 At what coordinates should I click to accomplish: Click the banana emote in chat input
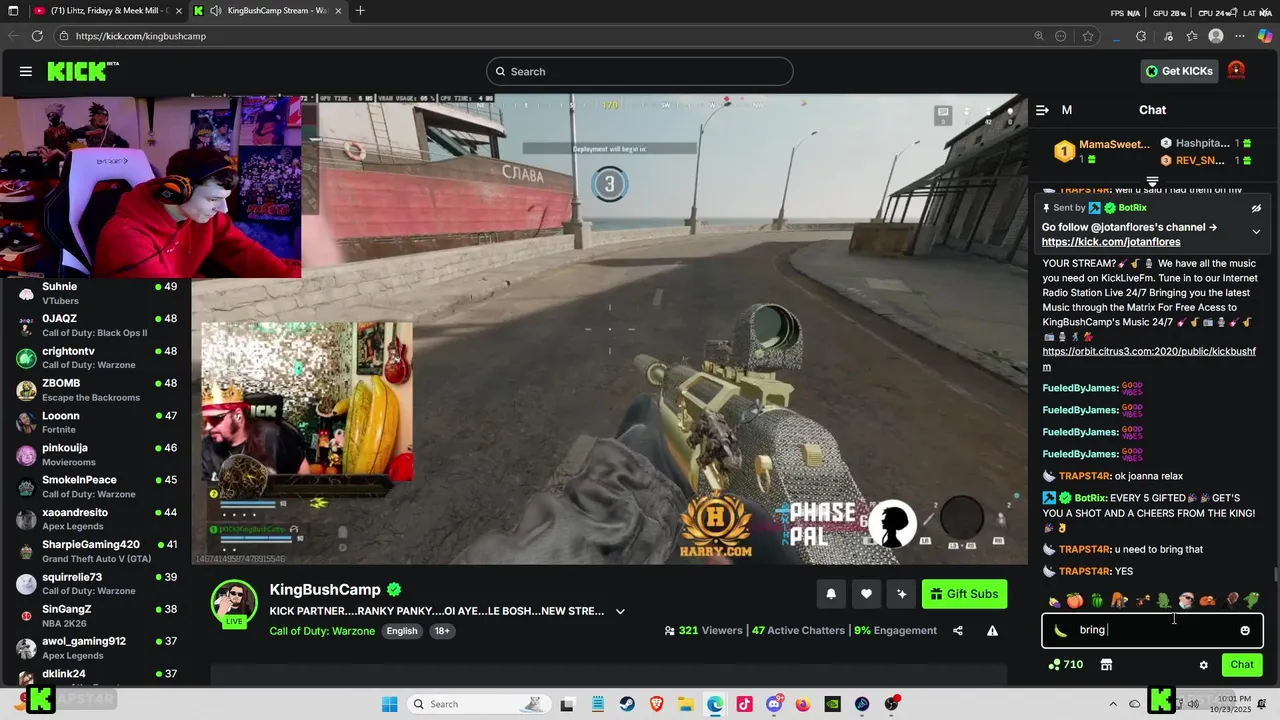pyautogui.click(x=1060, y=630)
